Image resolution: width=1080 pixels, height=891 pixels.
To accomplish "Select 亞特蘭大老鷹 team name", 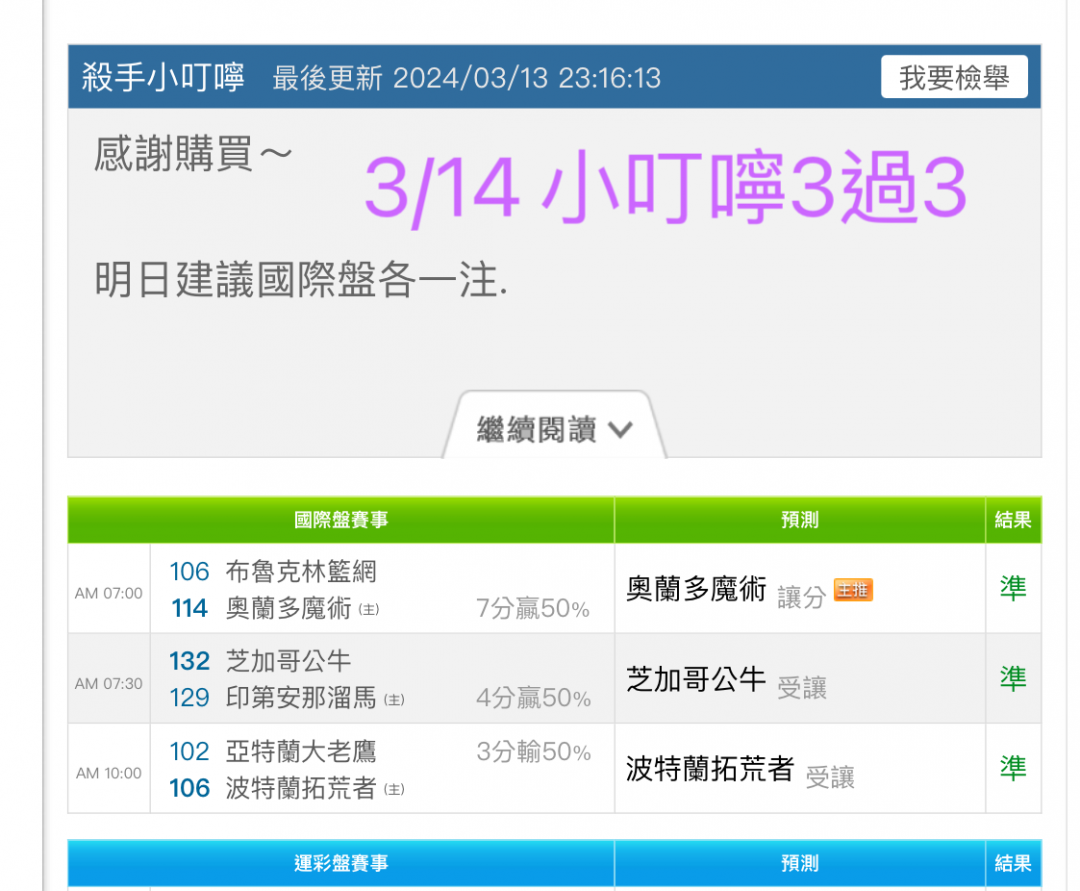I will pos(301,751).
